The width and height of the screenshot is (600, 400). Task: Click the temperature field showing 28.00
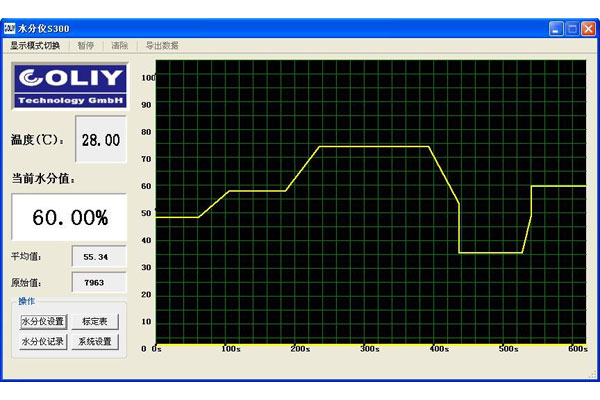coord(101,140)
